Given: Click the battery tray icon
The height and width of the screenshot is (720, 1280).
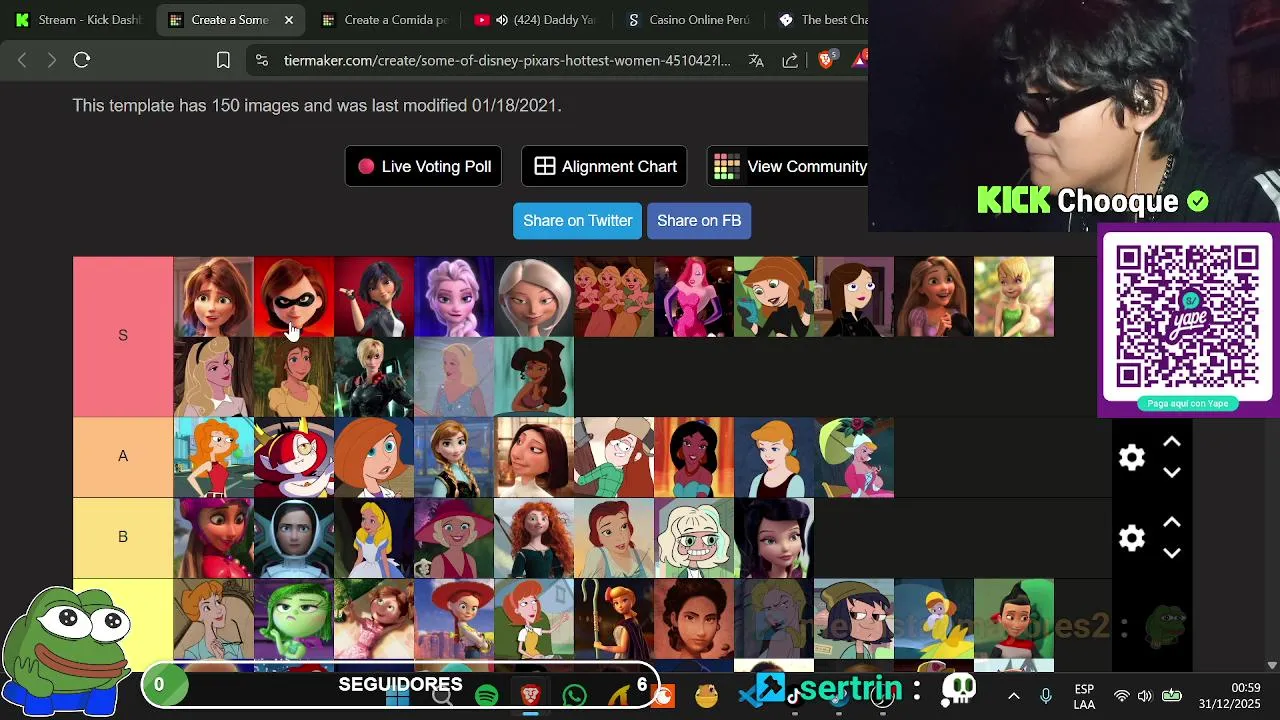Looking at the screenshot, I should tap(1171, 696).
